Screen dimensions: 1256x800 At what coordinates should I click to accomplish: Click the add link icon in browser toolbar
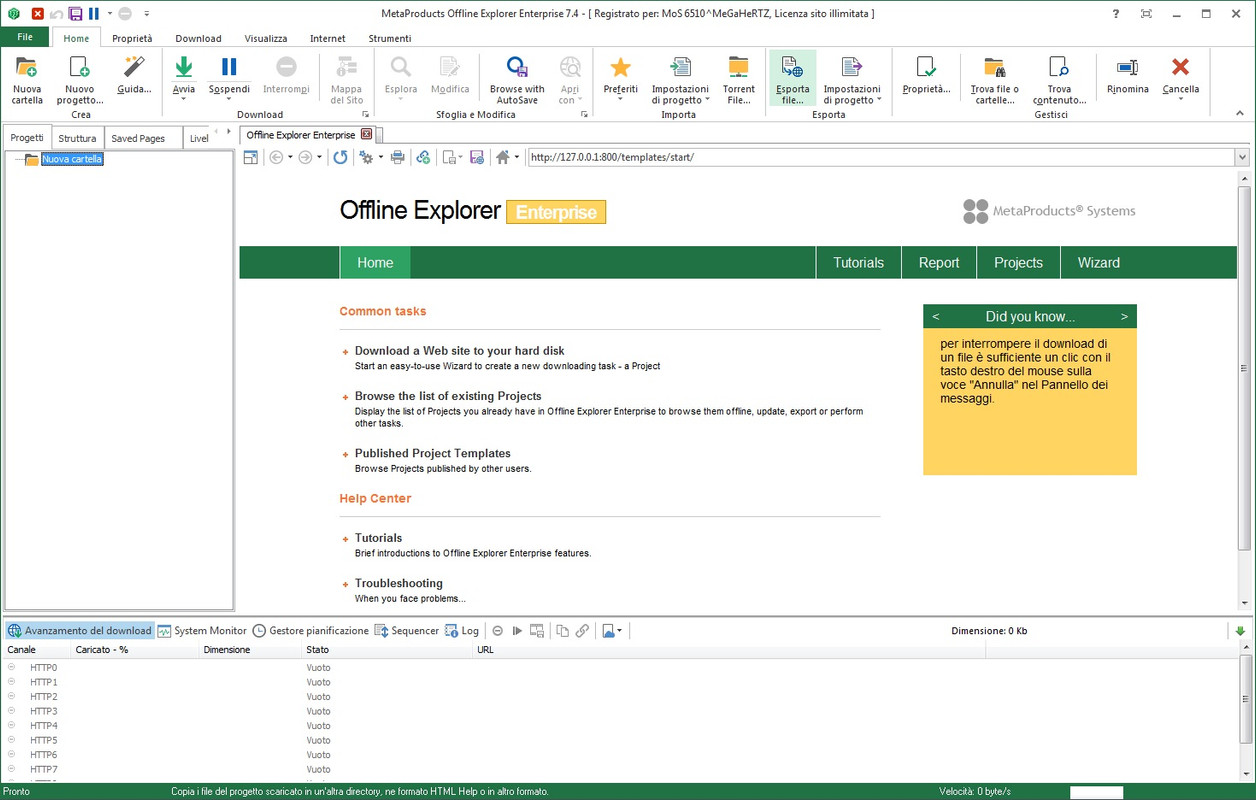pos(423,157)
